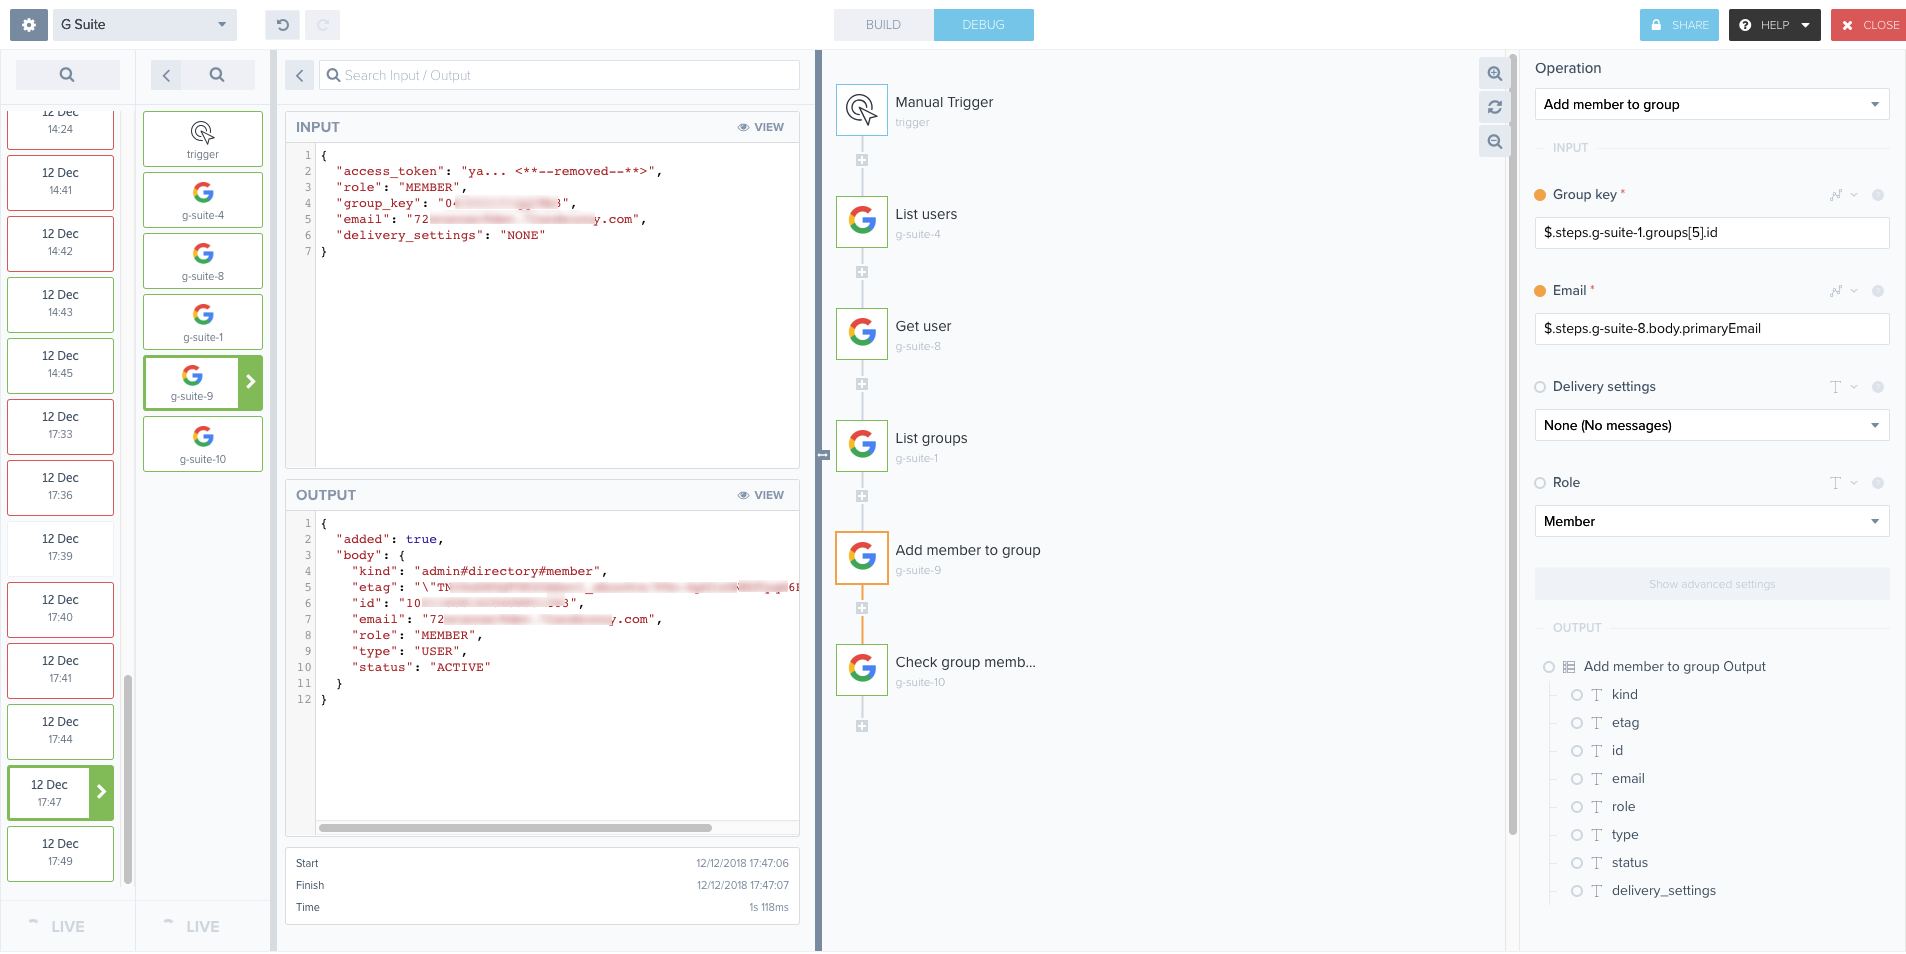
Task: Click the SHARE button
Action: pyautogui.click(x=1679, y=24)
